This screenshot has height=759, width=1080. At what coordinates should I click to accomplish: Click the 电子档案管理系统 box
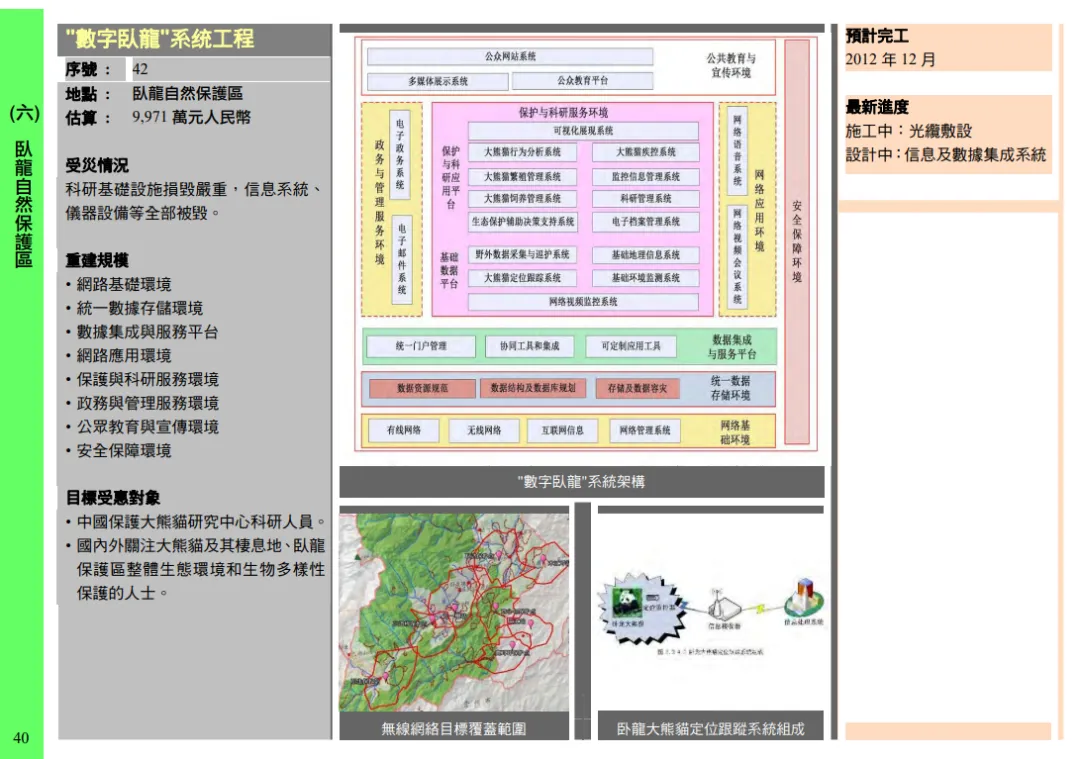click(x=645, y=222)
